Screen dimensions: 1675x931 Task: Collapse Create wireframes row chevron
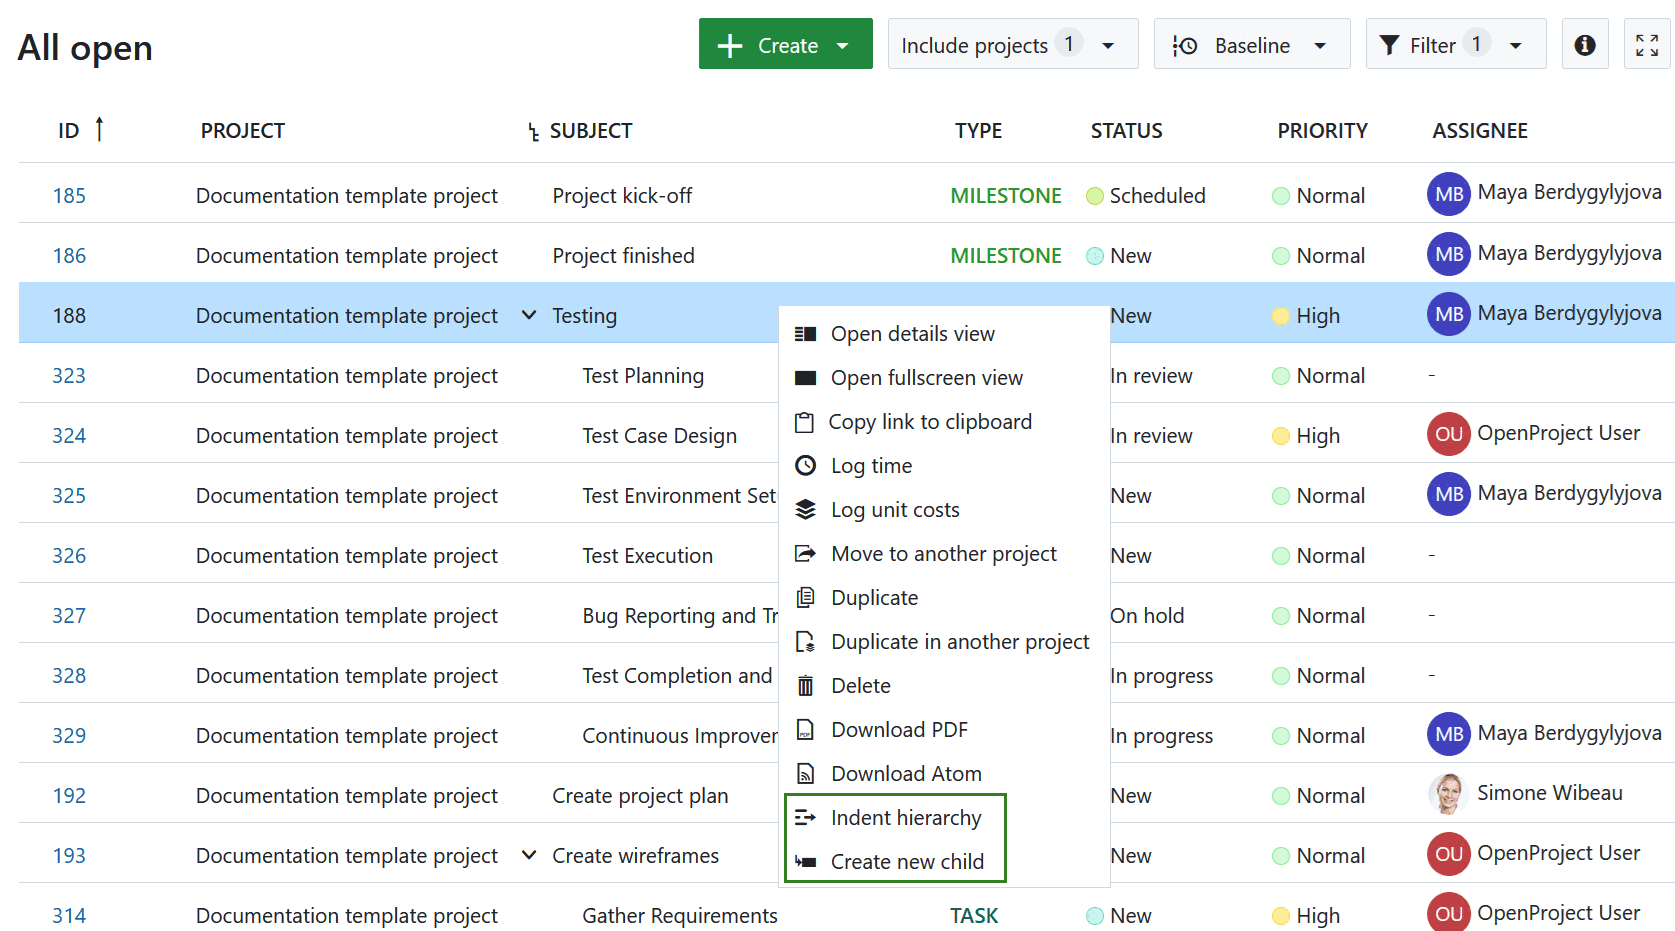[x=529, y=855]
